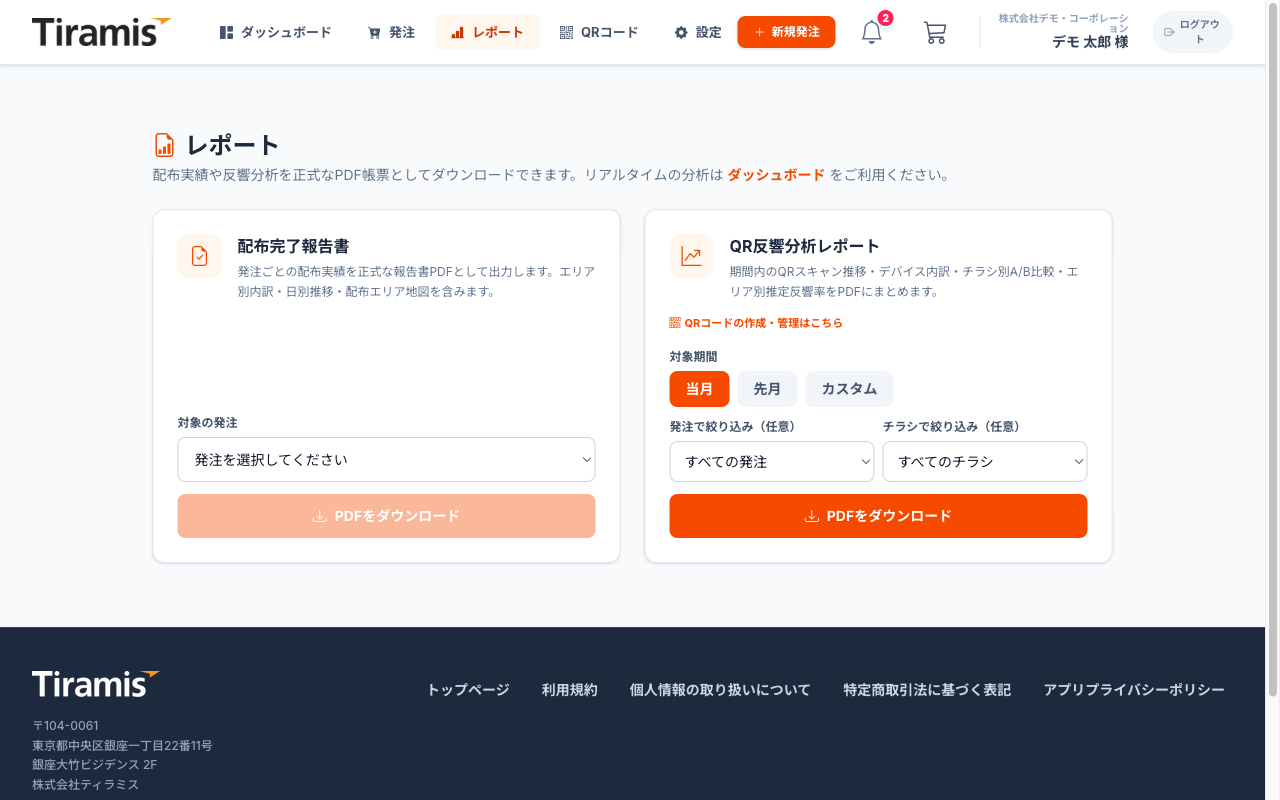This screenshot has width=1280, height=800.
Task: Go to the 発注 menu item
Action: pyautogui.click(x=391, y=32)
